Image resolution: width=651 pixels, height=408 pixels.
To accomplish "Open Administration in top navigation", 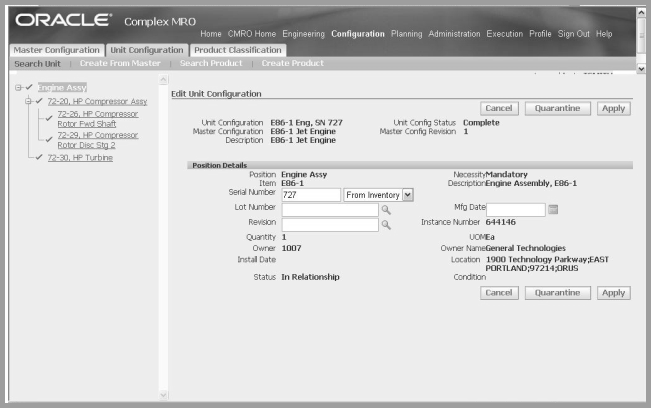I will [x=454, y=34].
